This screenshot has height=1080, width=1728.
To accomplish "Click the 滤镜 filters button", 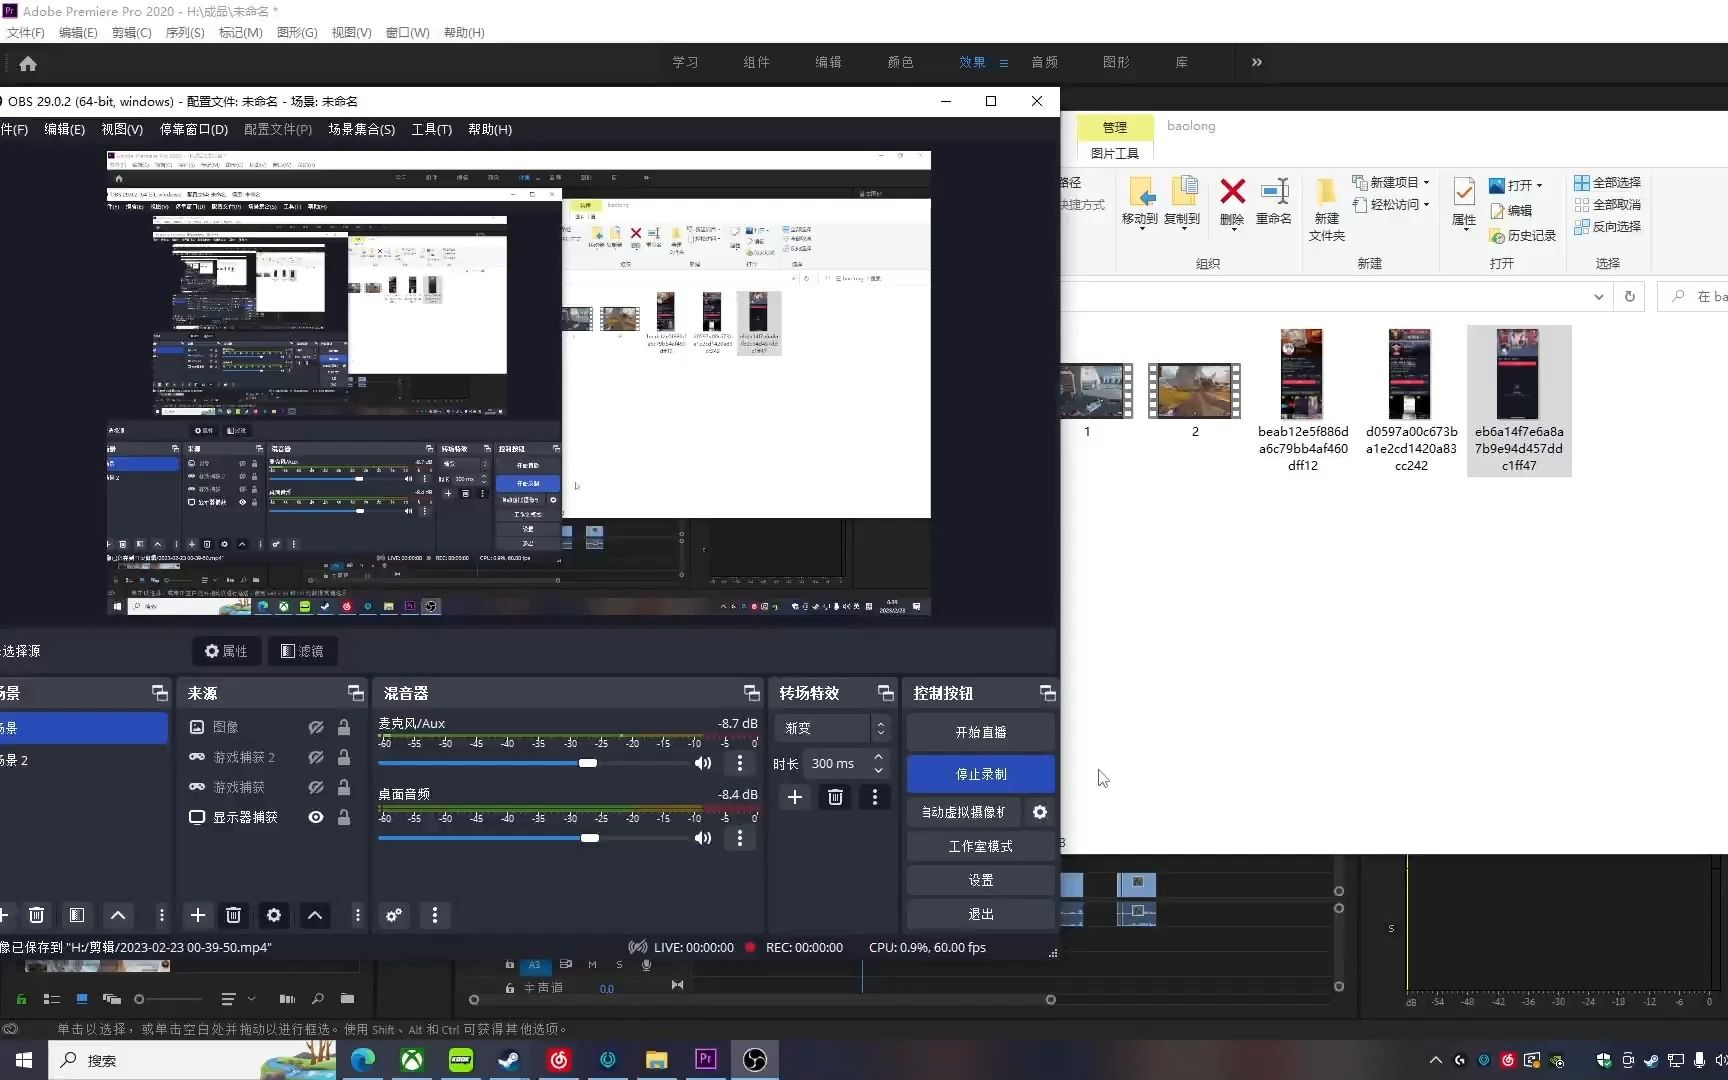I will (302, 651).
